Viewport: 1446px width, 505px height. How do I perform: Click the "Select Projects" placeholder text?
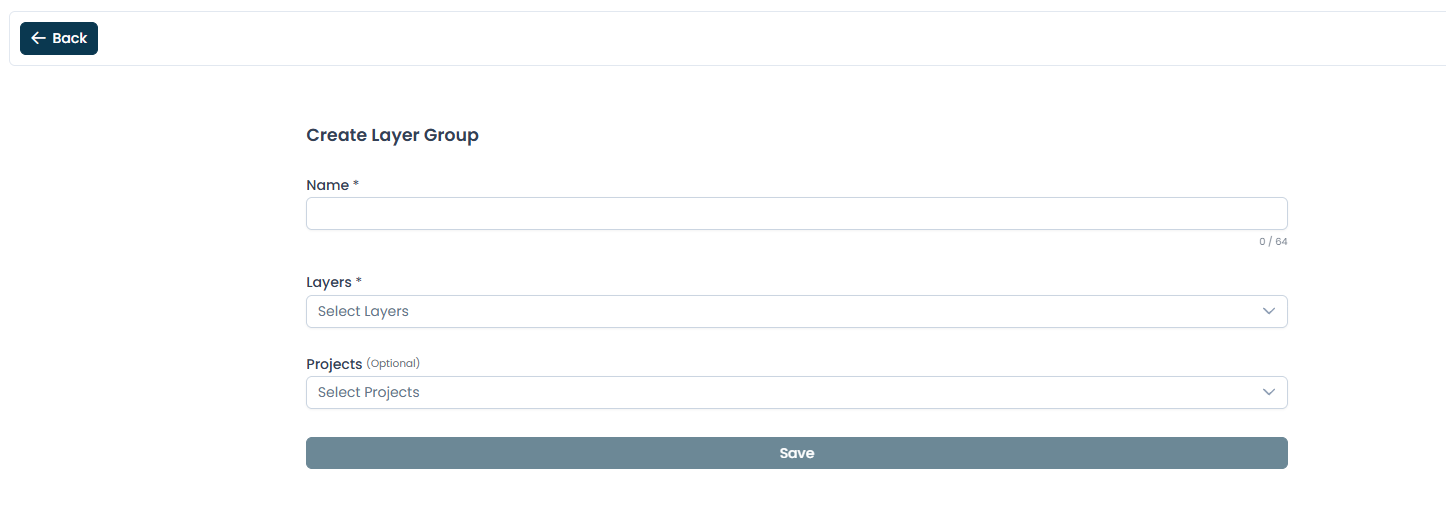(x=368, y=392)
